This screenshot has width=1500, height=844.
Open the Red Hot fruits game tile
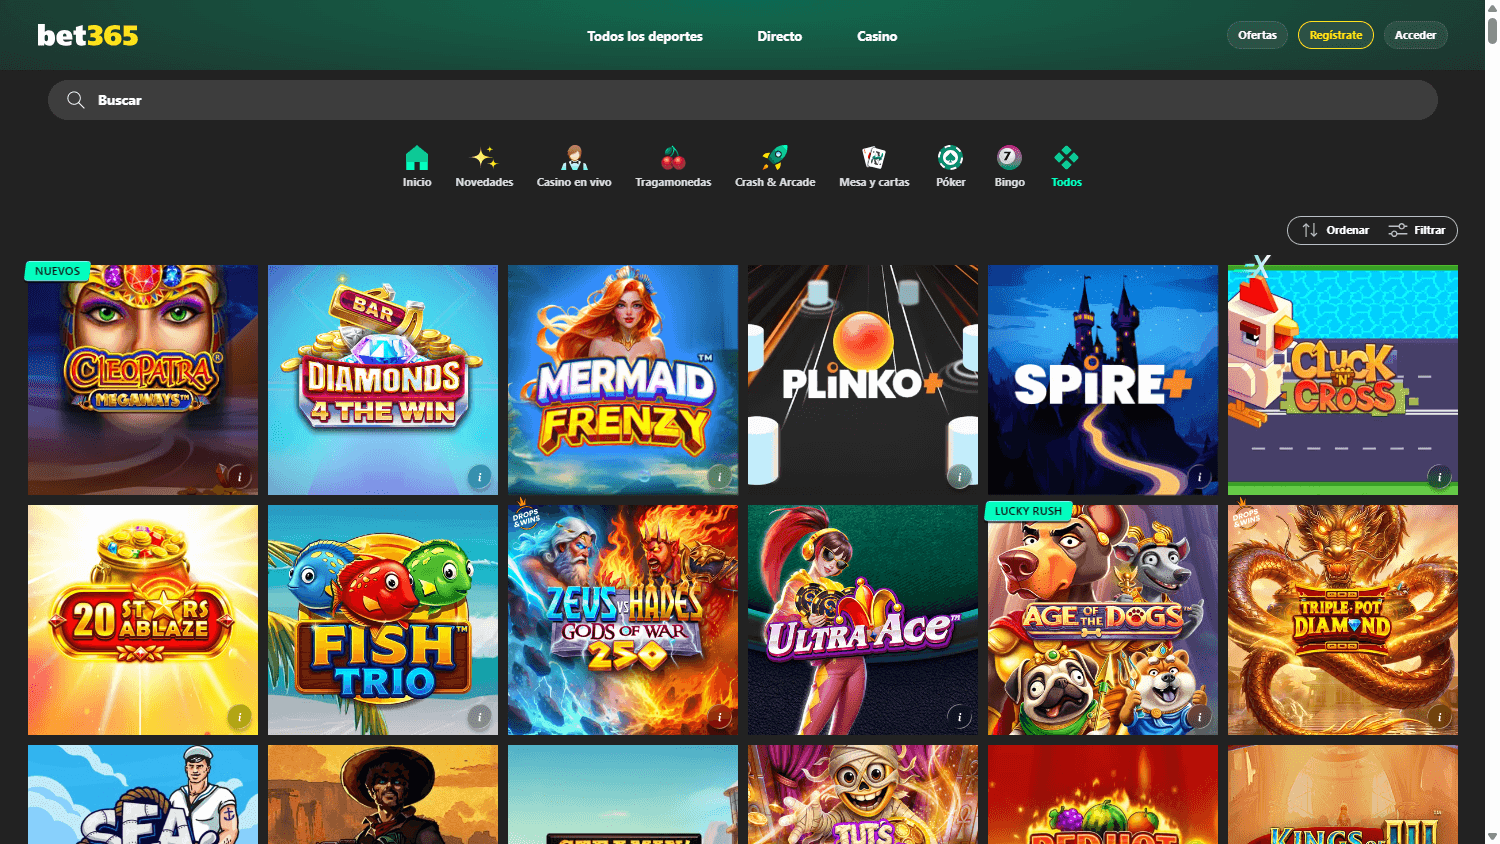(x=1103, y=795)
